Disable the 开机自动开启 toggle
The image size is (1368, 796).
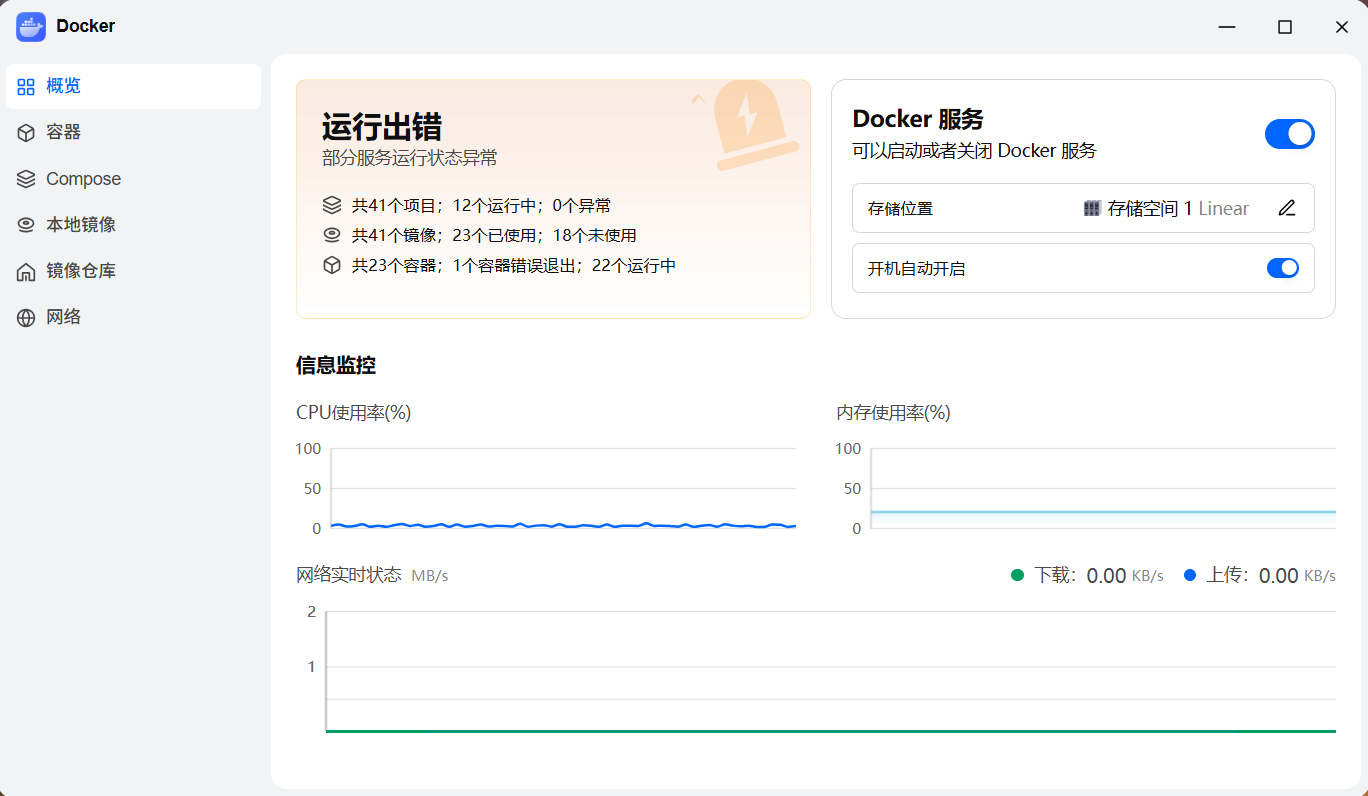[1283, 268]
